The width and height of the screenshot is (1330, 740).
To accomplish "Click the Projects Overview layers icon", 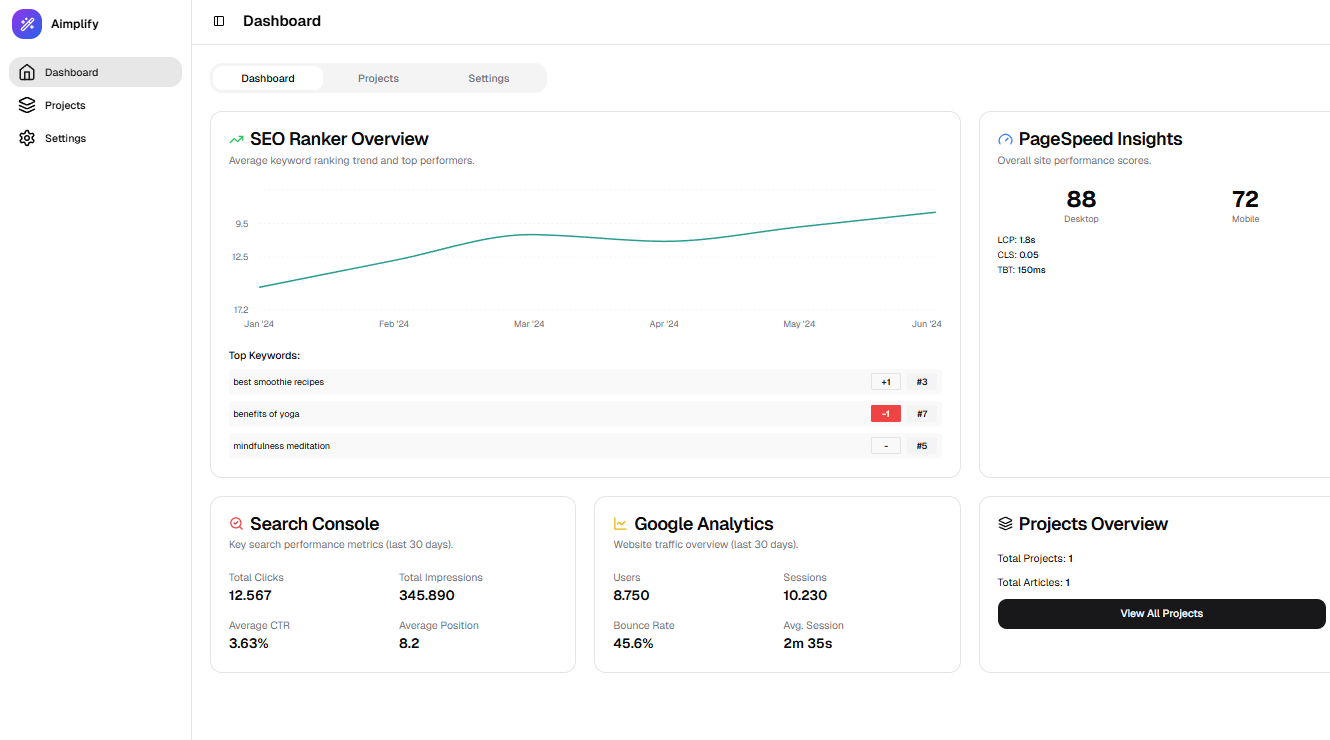I will tap(1005, 524).
